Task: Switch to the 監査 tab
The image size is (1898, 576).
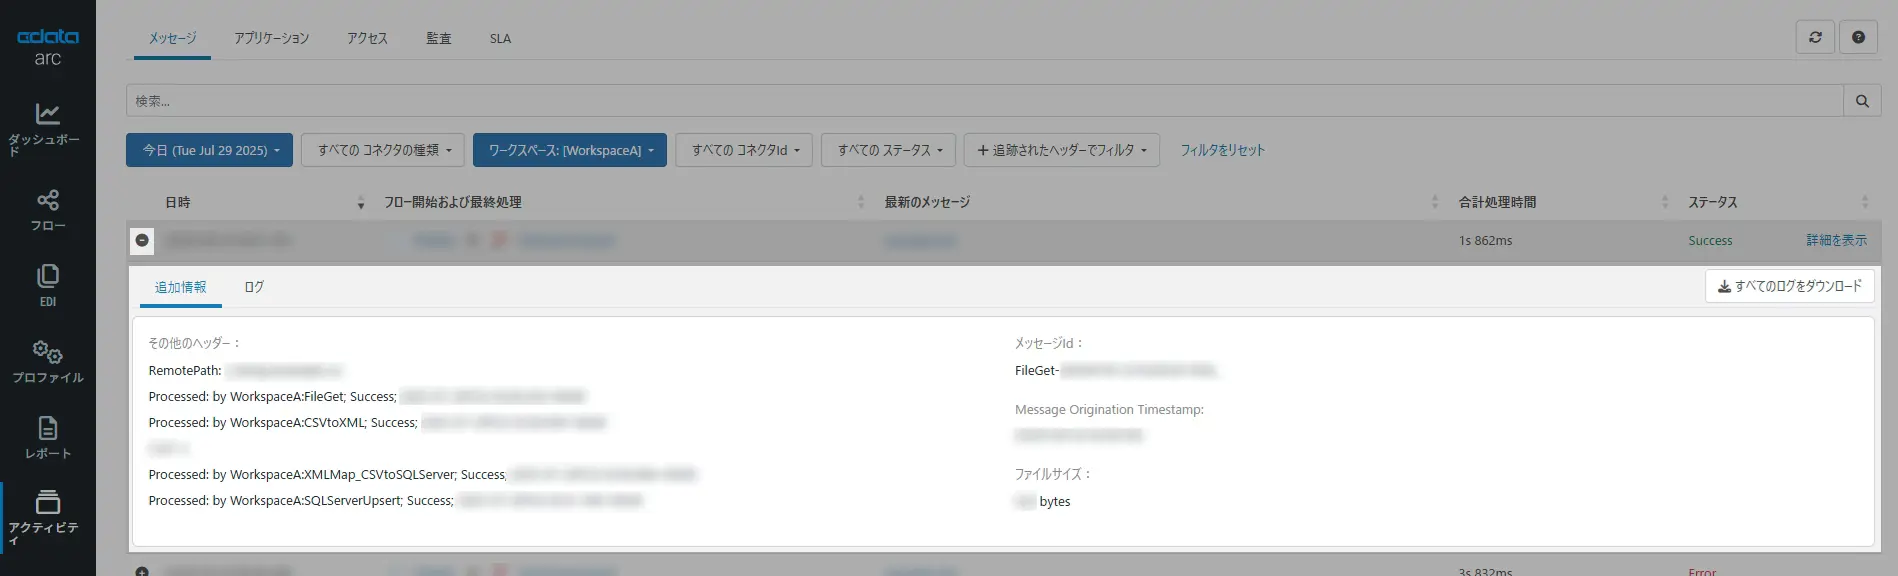Action: click(x=438, y=39)
